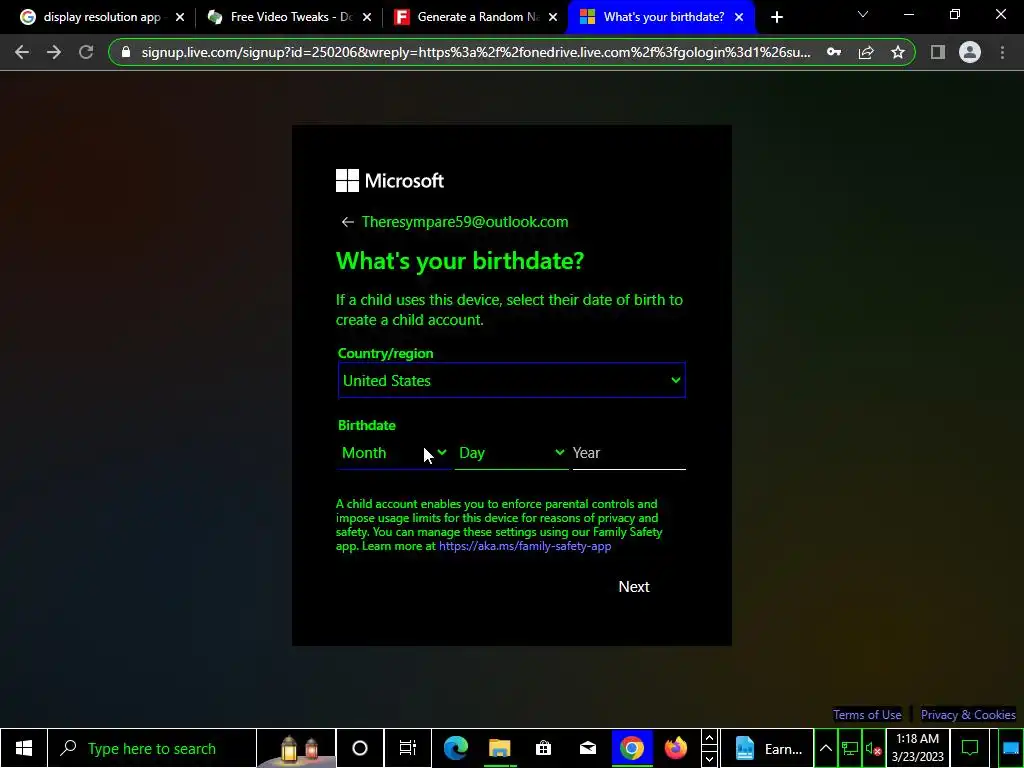Click the Year input field
The height and width of the screenshot is (768, 1024).
[x=629, y=453]
